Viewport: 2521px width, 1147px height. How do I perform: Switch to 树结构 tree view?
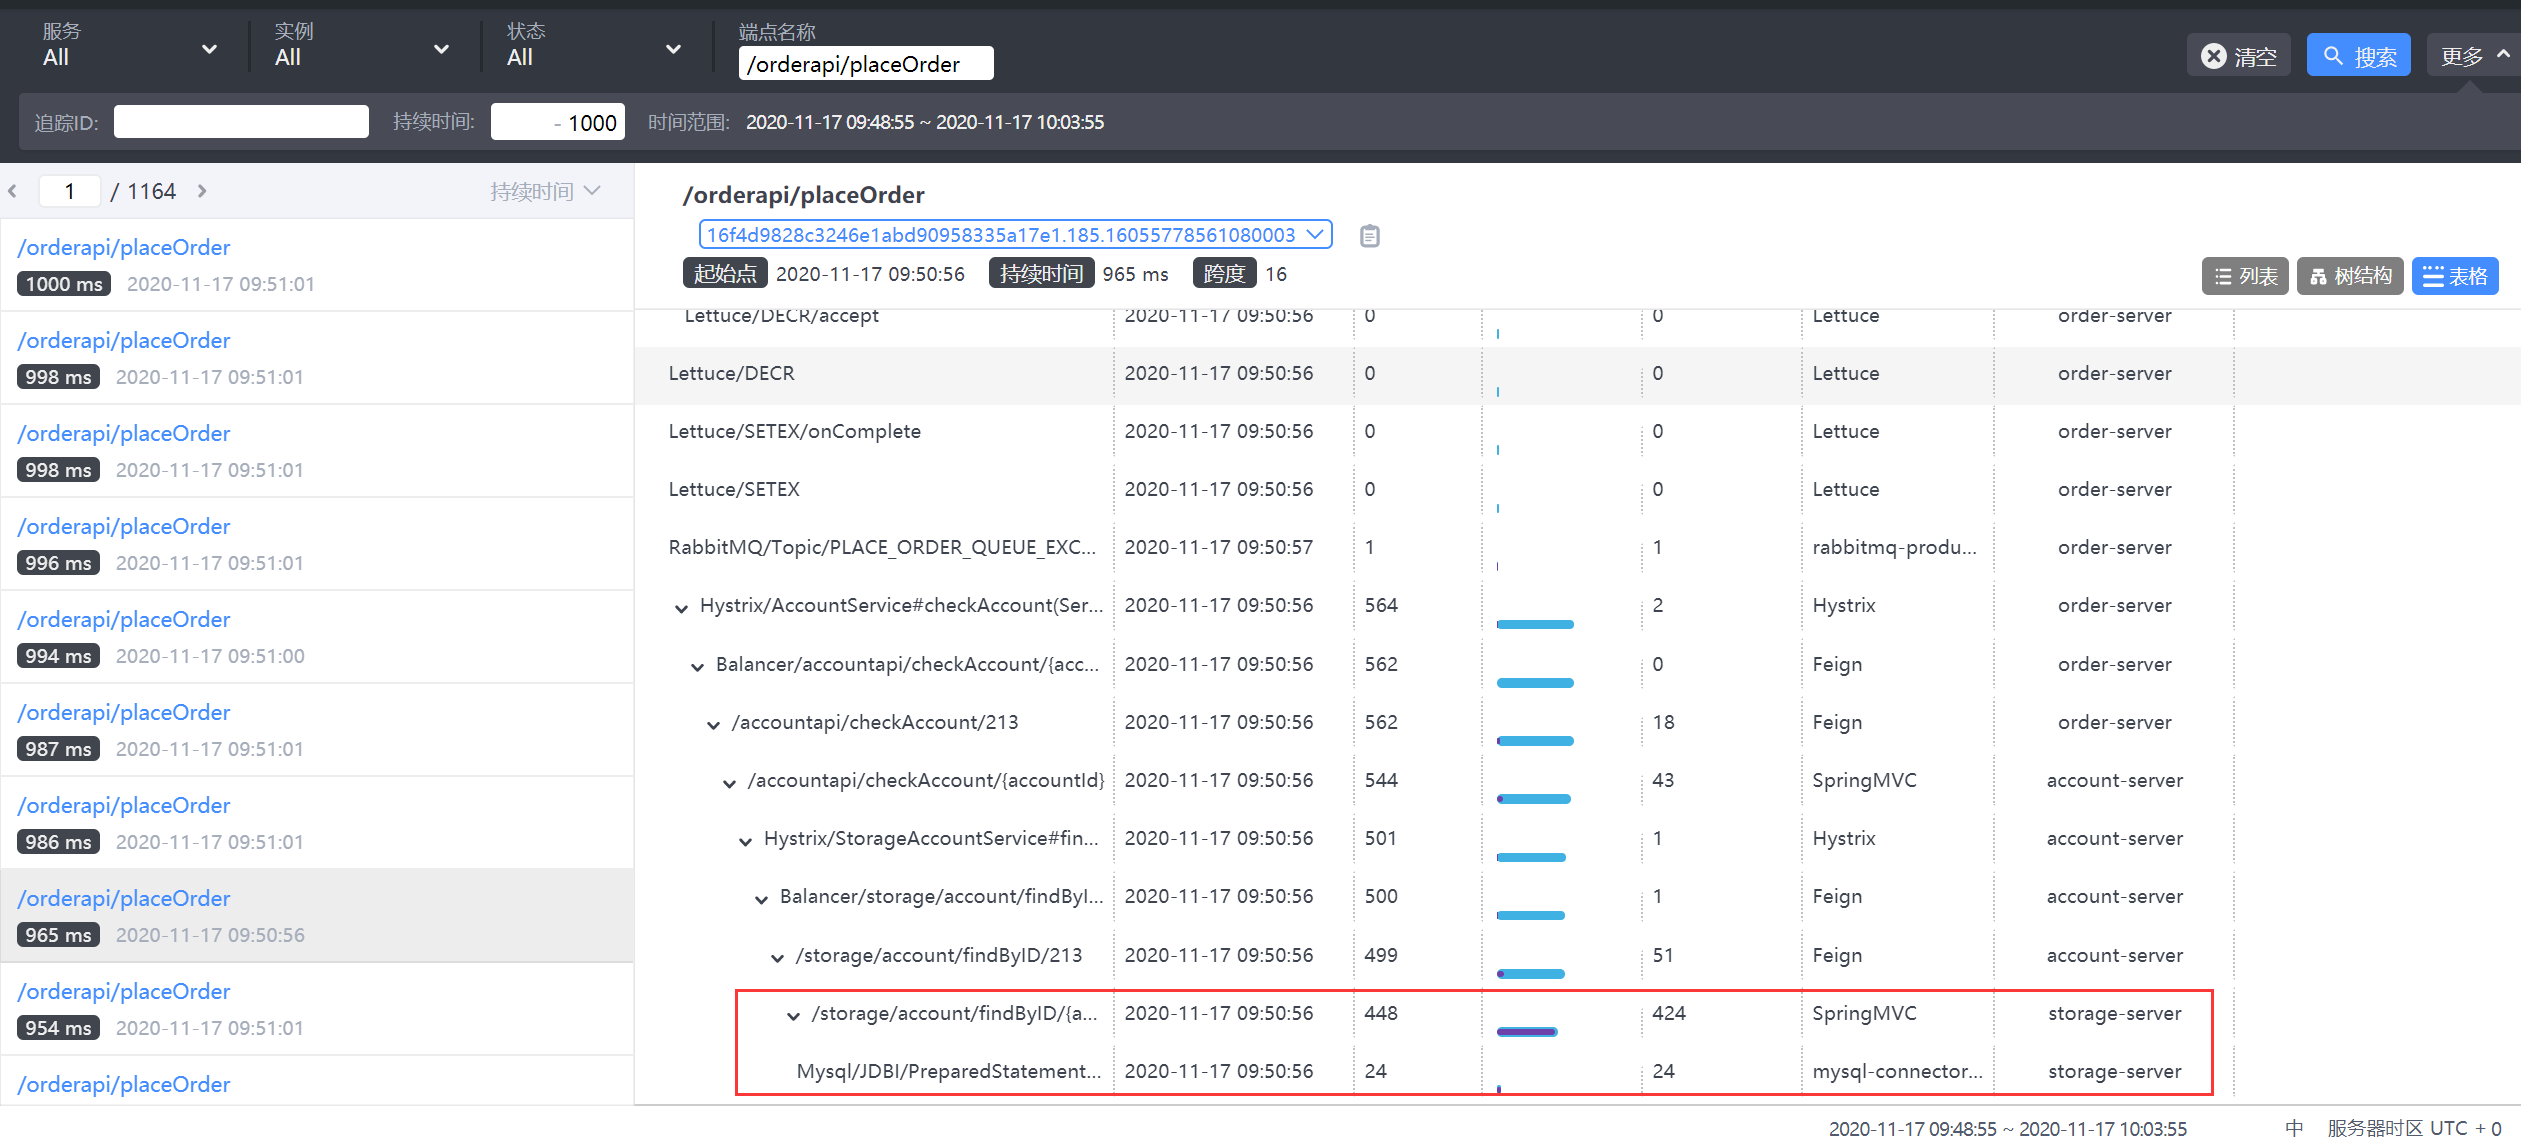[2349, 276]
